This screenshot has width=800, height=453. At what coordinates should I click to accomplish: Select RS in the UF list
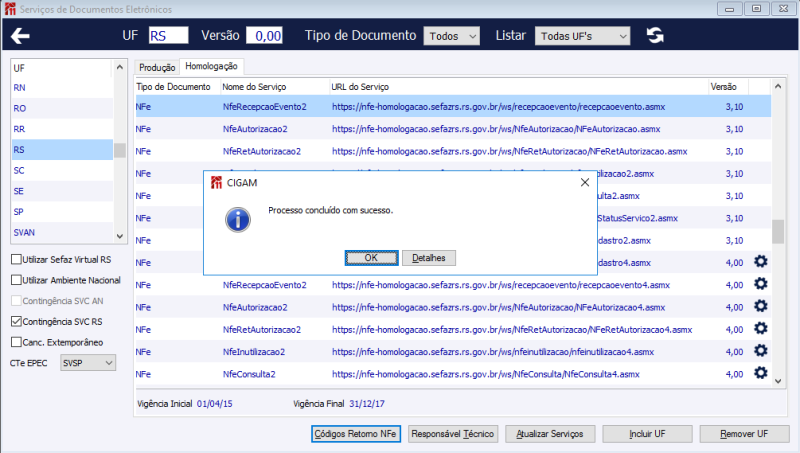[62, 149]
